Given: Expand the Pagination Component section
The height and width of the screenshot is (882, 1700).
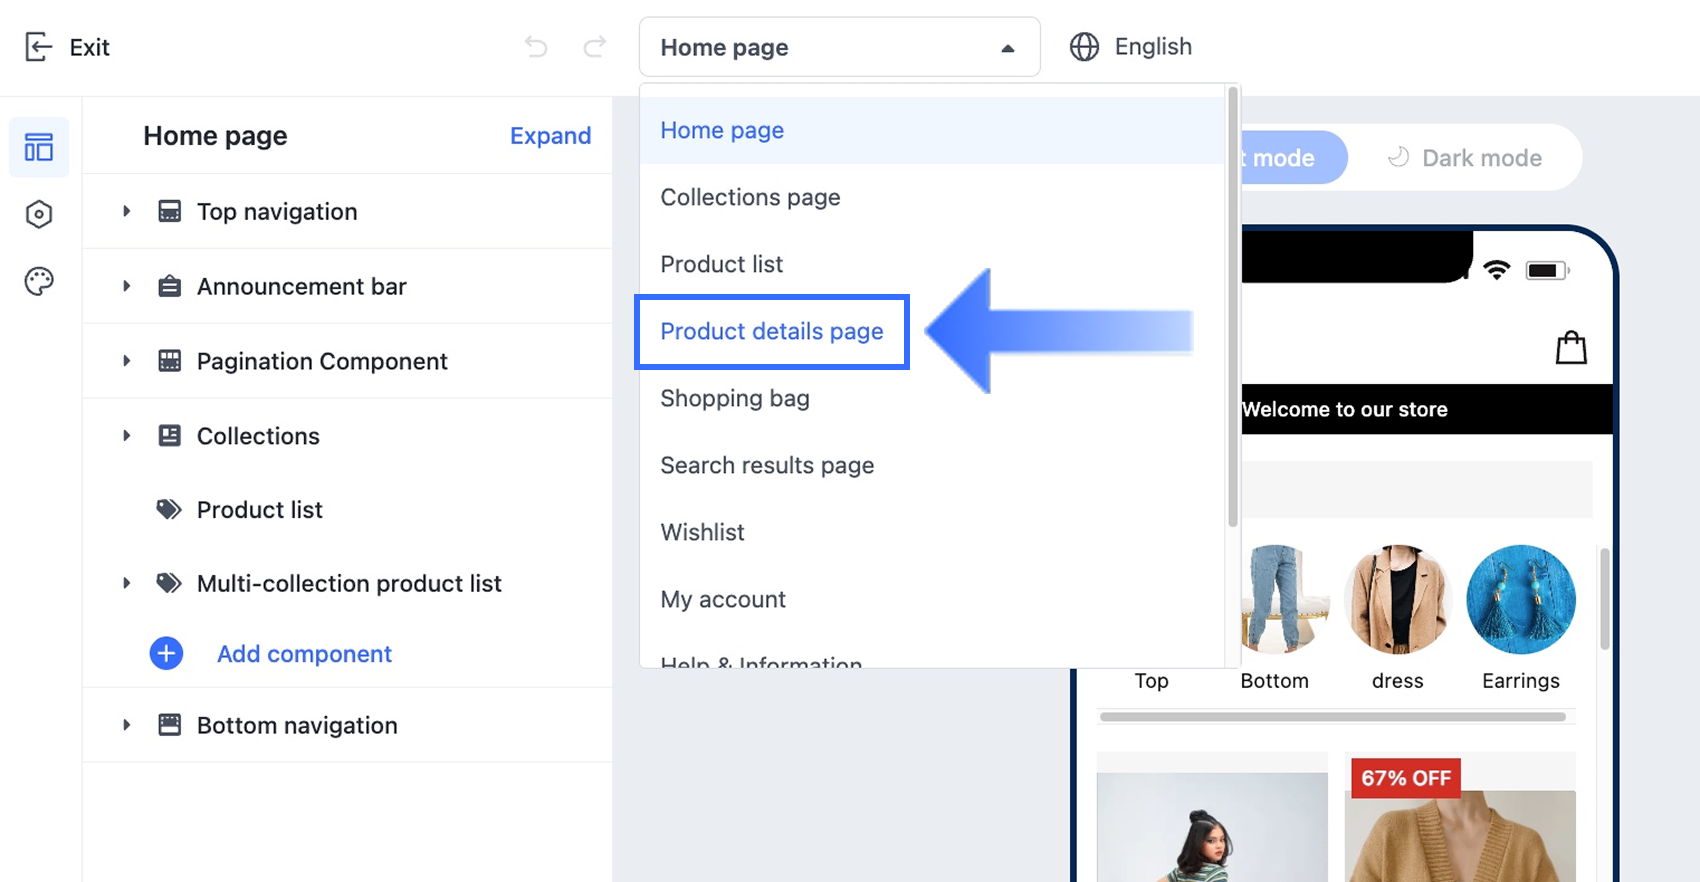Looking at the screenshot, I should [126, 361].
